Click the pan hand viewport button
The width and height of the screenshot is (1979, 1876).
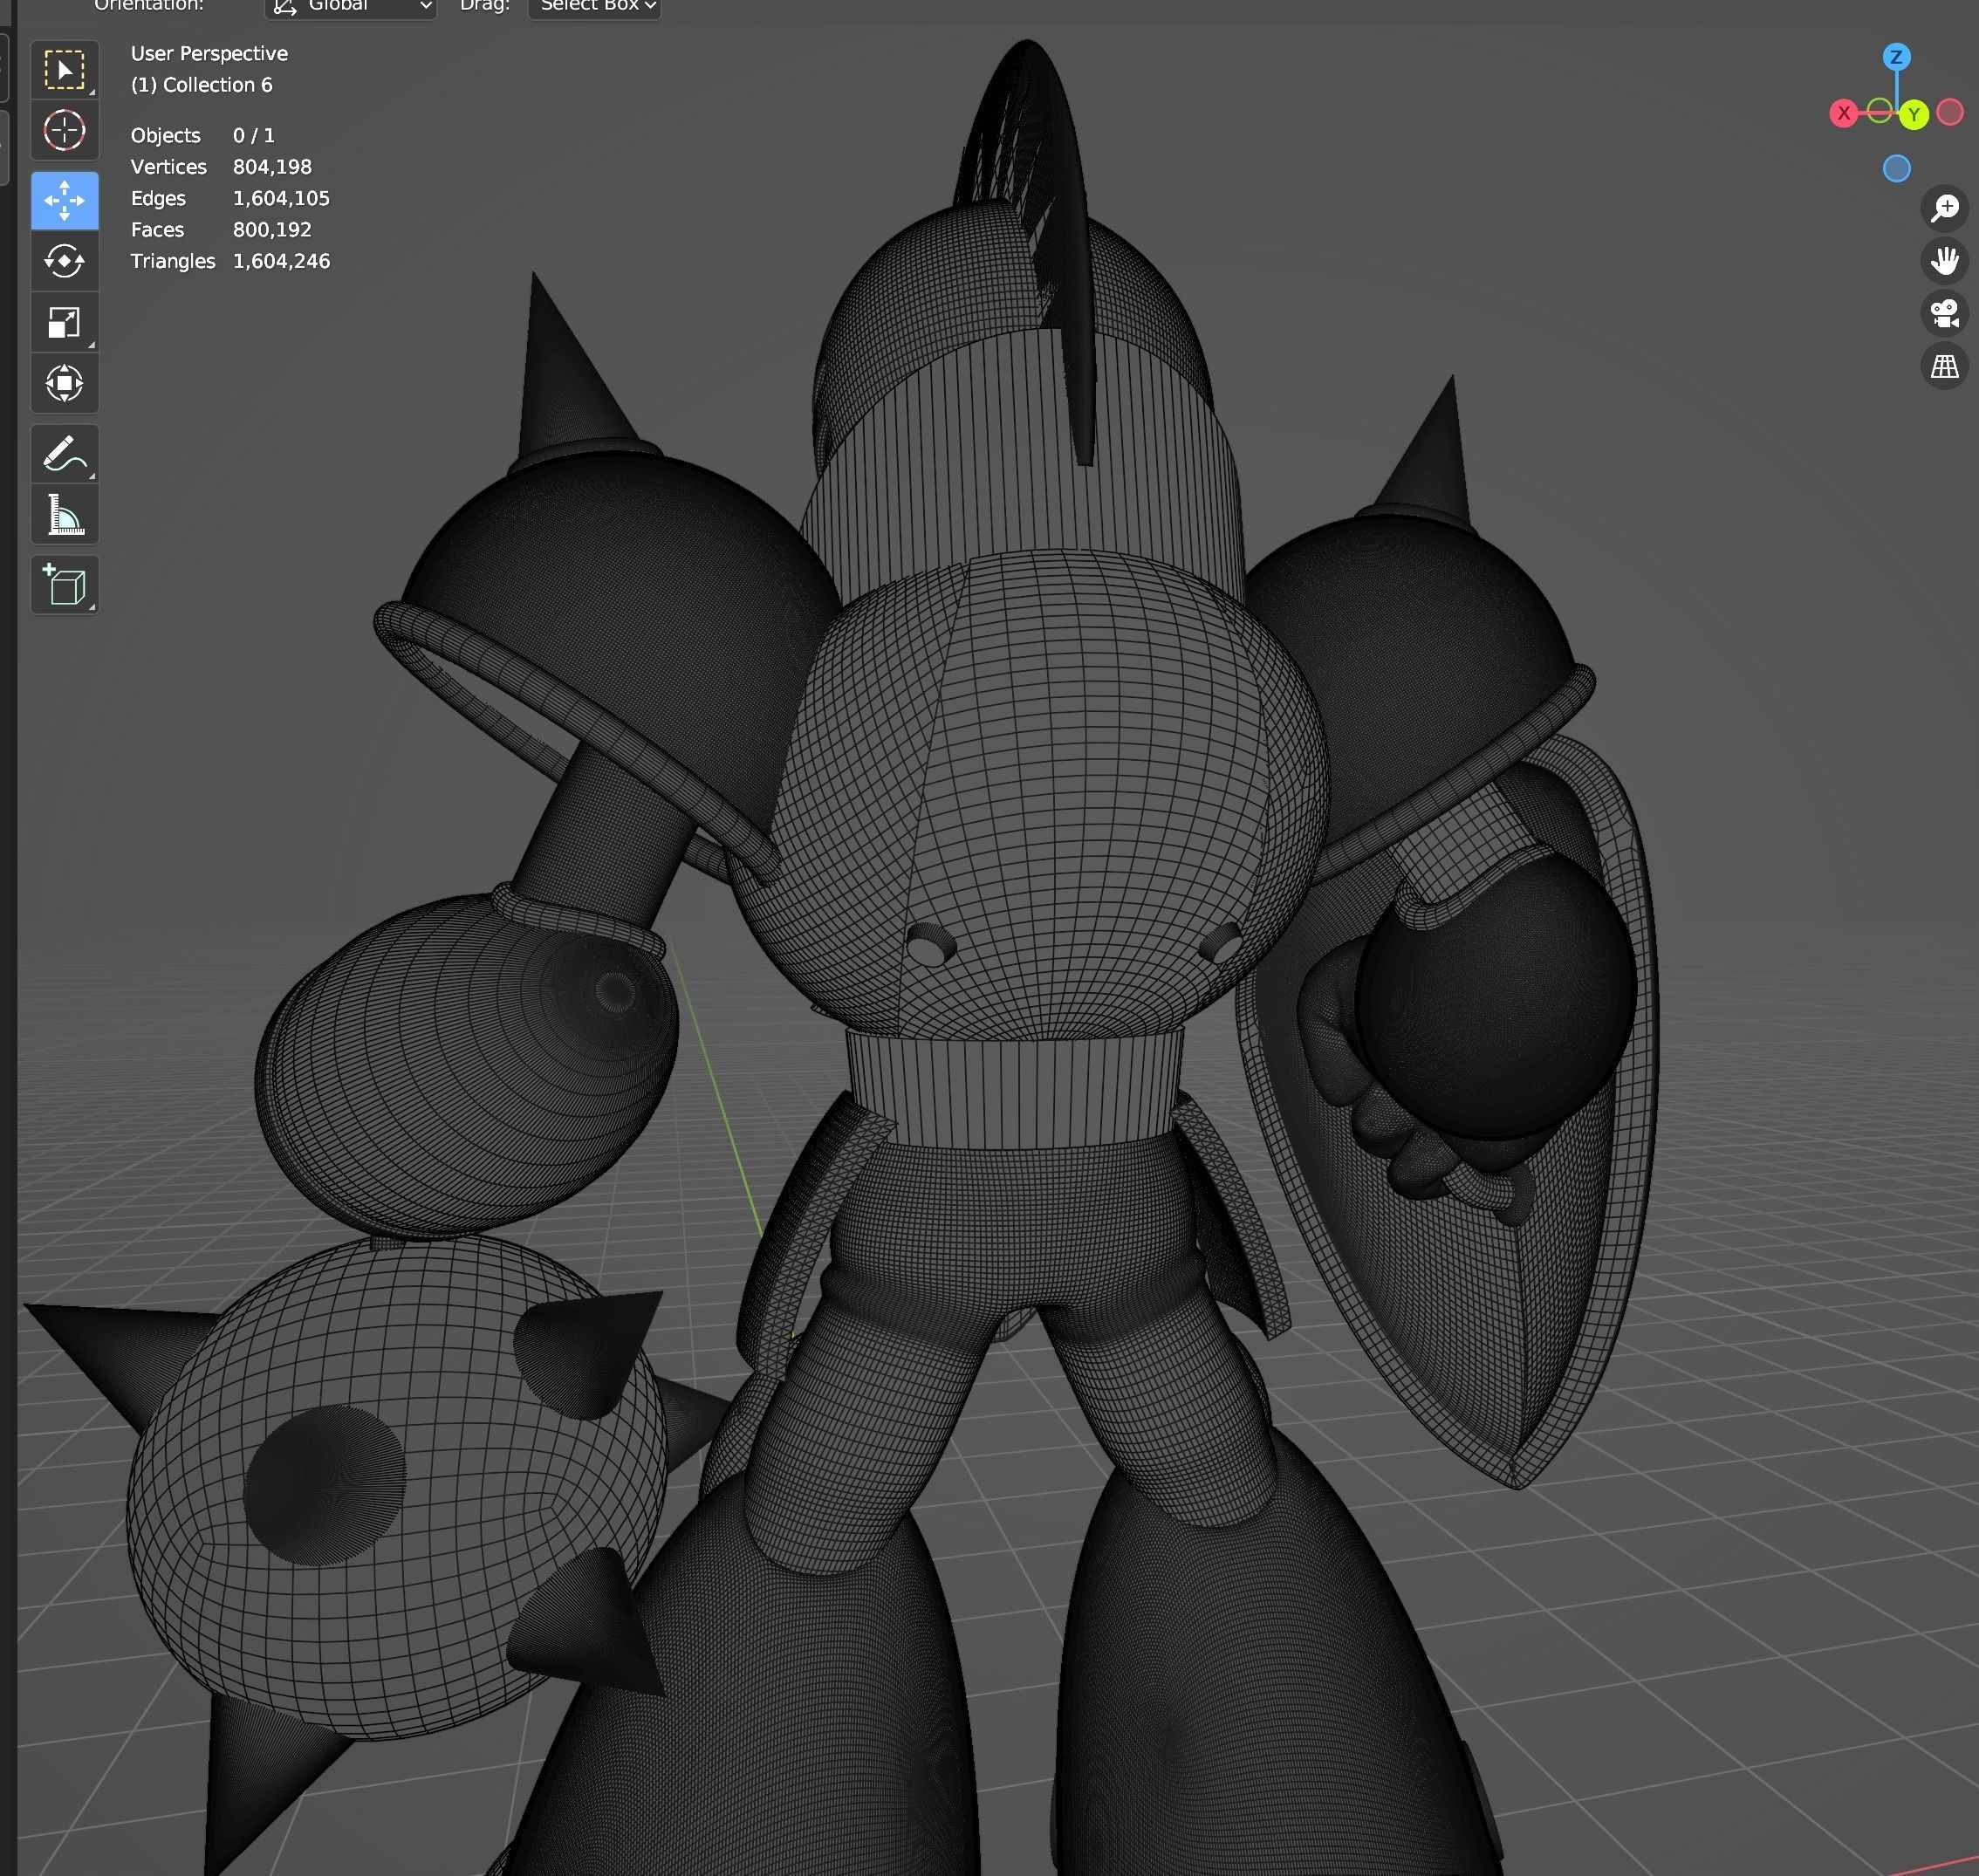point(1944,261)
